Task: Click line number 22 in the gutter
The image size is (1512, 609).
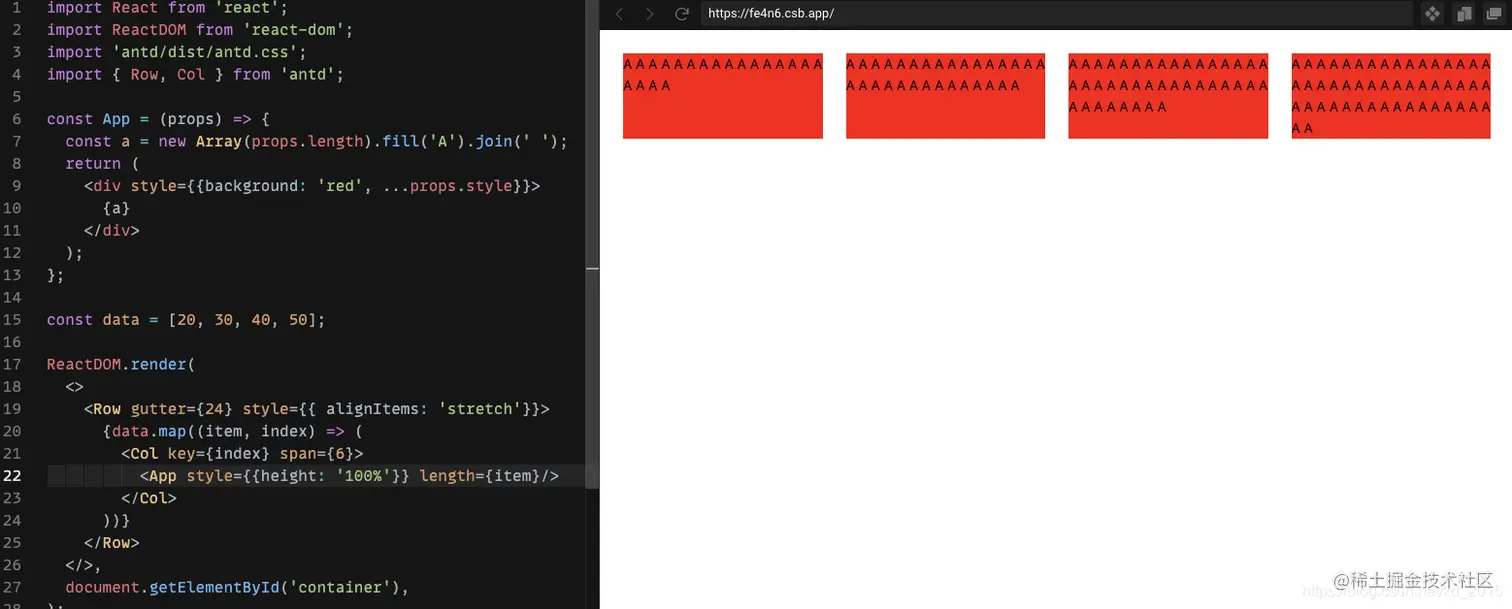Action: click(12, 476)
